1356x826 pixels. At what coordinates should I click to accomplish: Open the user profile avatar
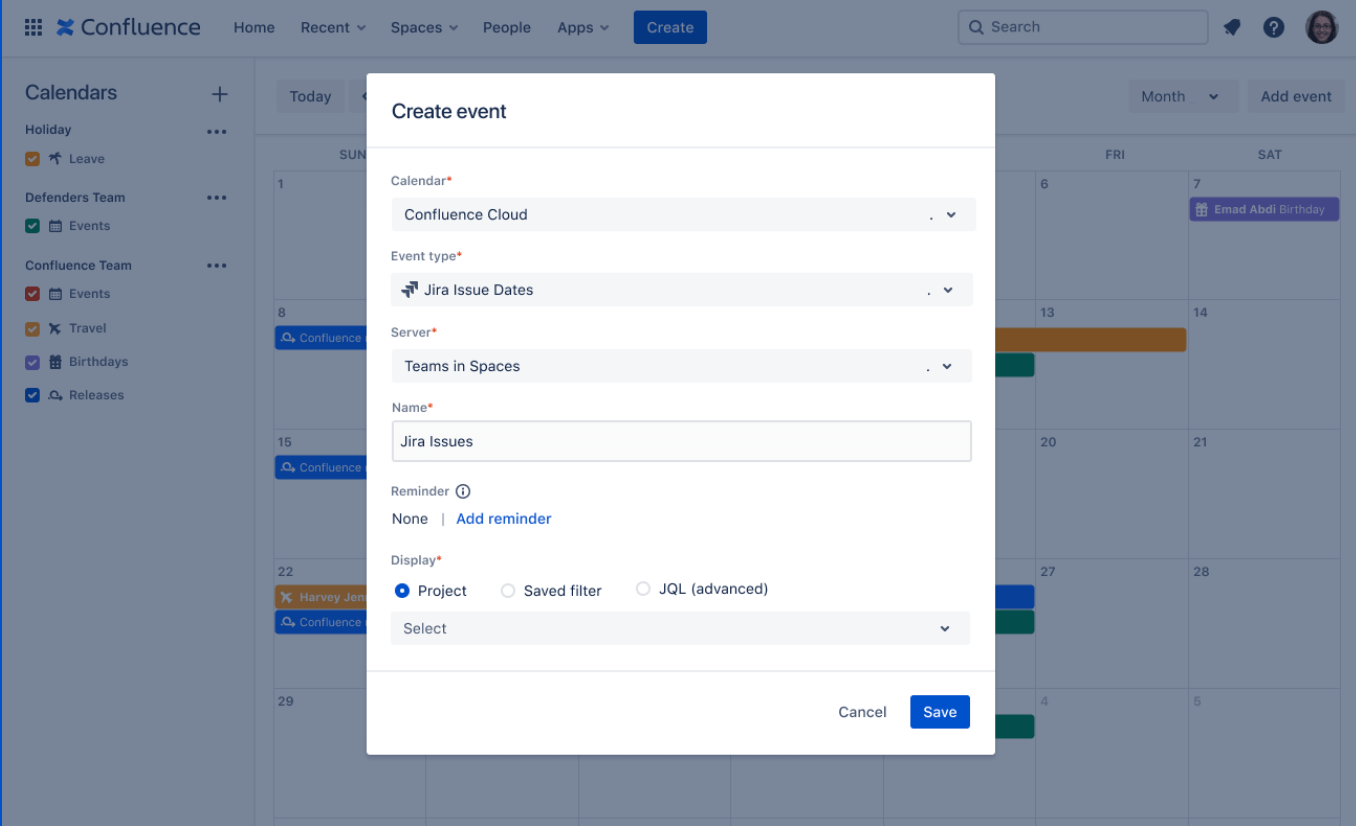tap(1321, 28)
